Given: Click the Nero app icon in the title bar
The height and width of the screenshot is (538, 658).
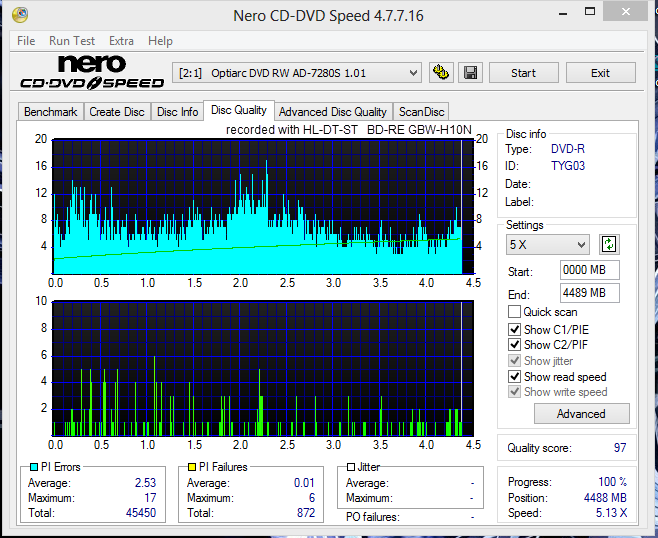Looking at the screenshot, I should pos(20,15).
